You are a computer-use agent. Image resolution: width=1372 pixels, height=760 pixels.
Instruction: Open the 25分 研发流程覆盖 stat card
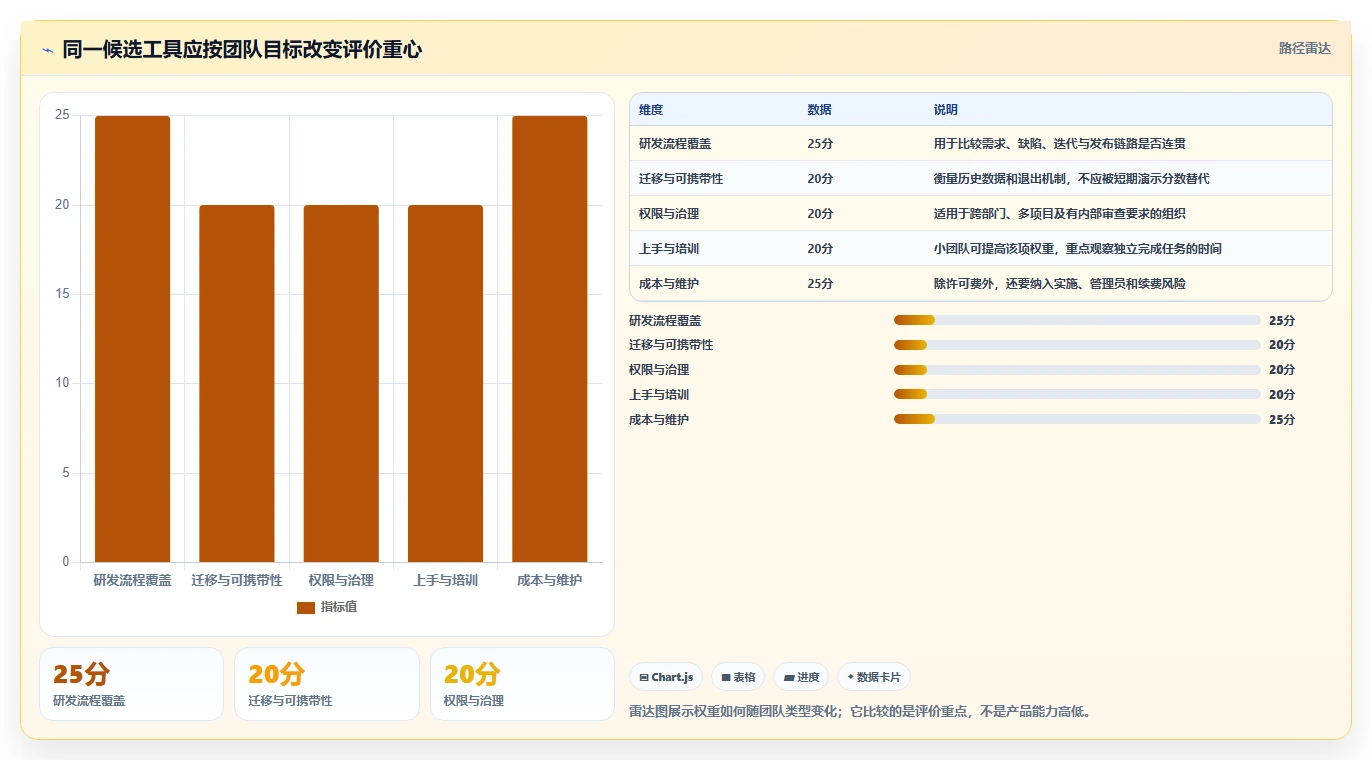tap(131, 684)
